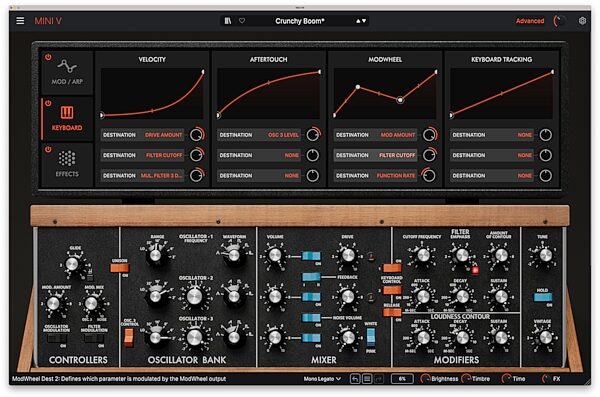Open Modwheel destination Mod Amount dropdown

click(x=375, y=135)
